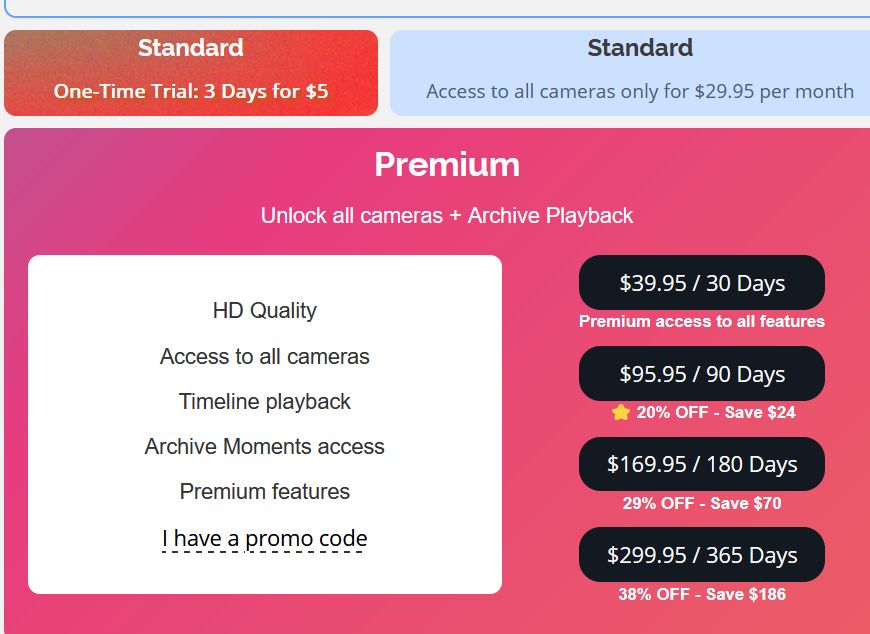Choose Standard $29.95 per month card
This screenshot has height=634, width=870.
630,73
